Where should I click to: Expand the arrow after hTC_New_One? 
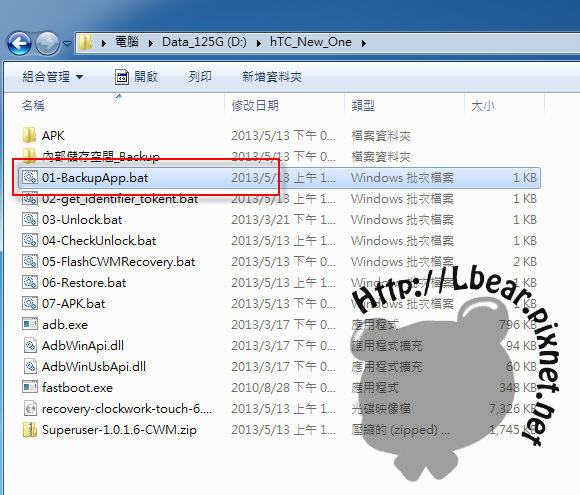[x=364, y=43]
